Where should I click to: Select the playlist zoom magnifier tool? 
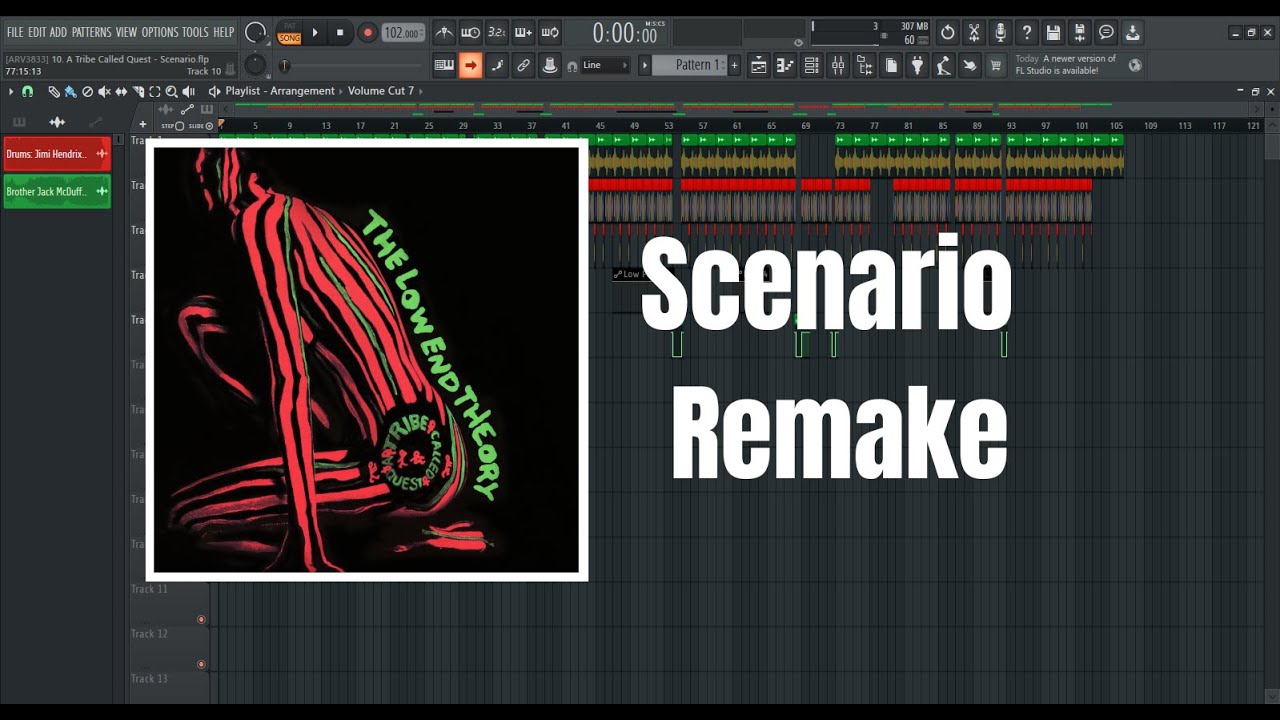(x=172, y=91)
